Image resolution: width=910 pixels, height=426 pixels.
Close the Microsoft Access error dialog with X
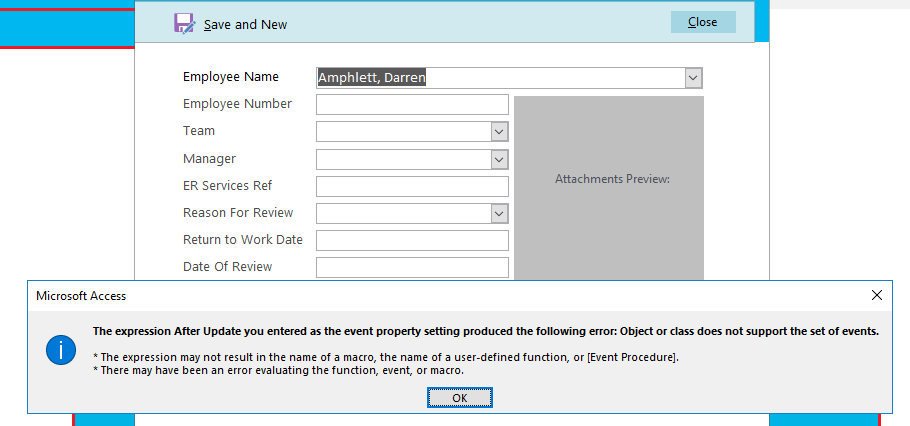(x=877, y=295)
